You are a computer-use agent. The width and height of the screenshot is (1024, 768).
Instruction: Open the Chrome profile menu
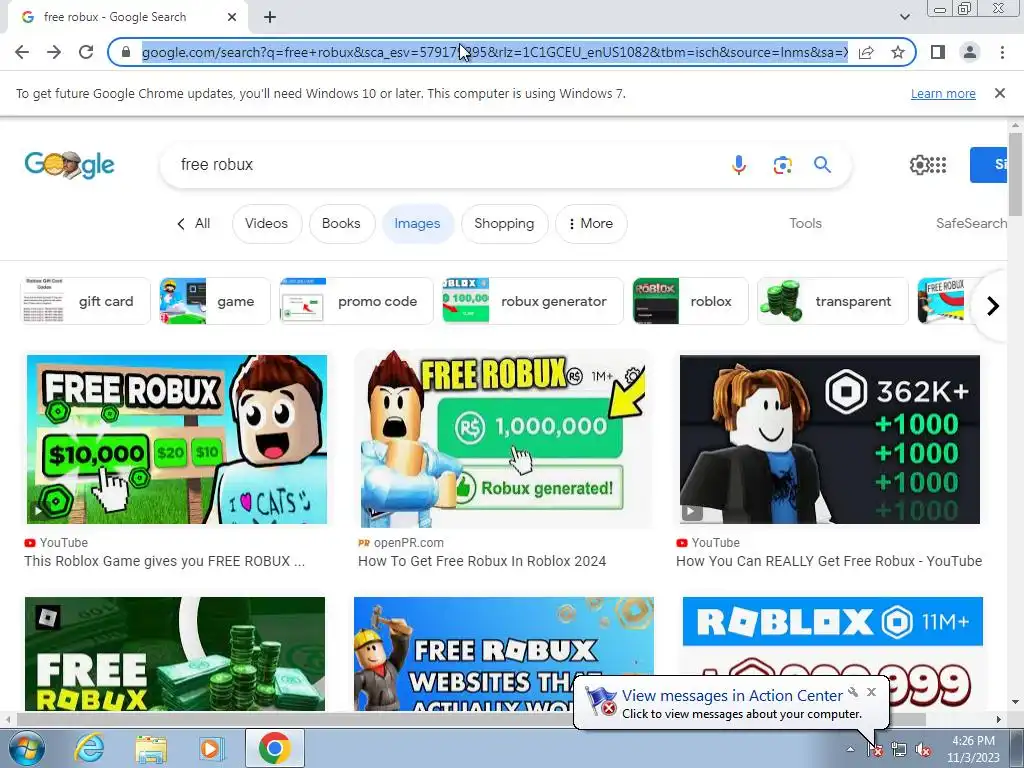(970, 52)
